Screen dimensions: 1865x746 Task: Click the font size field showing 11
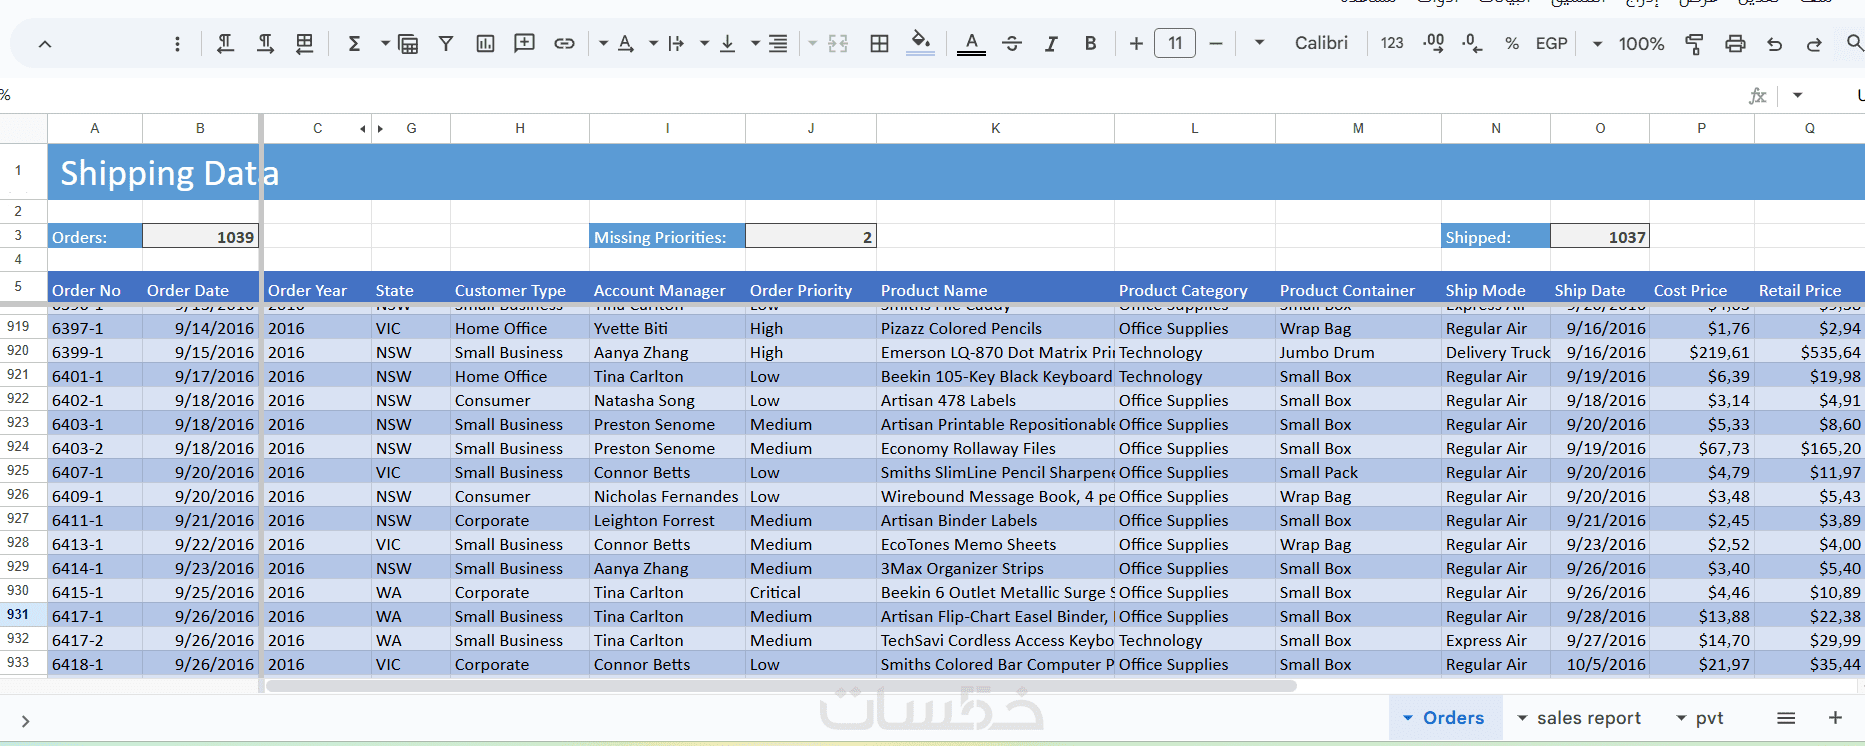[x=1175, y=43]
